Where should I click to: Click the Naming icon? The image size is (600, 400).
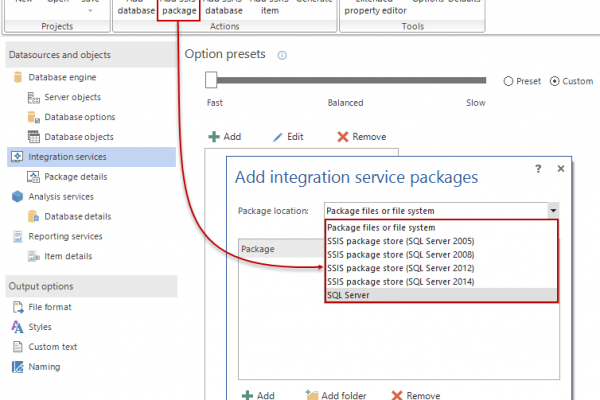18,367
